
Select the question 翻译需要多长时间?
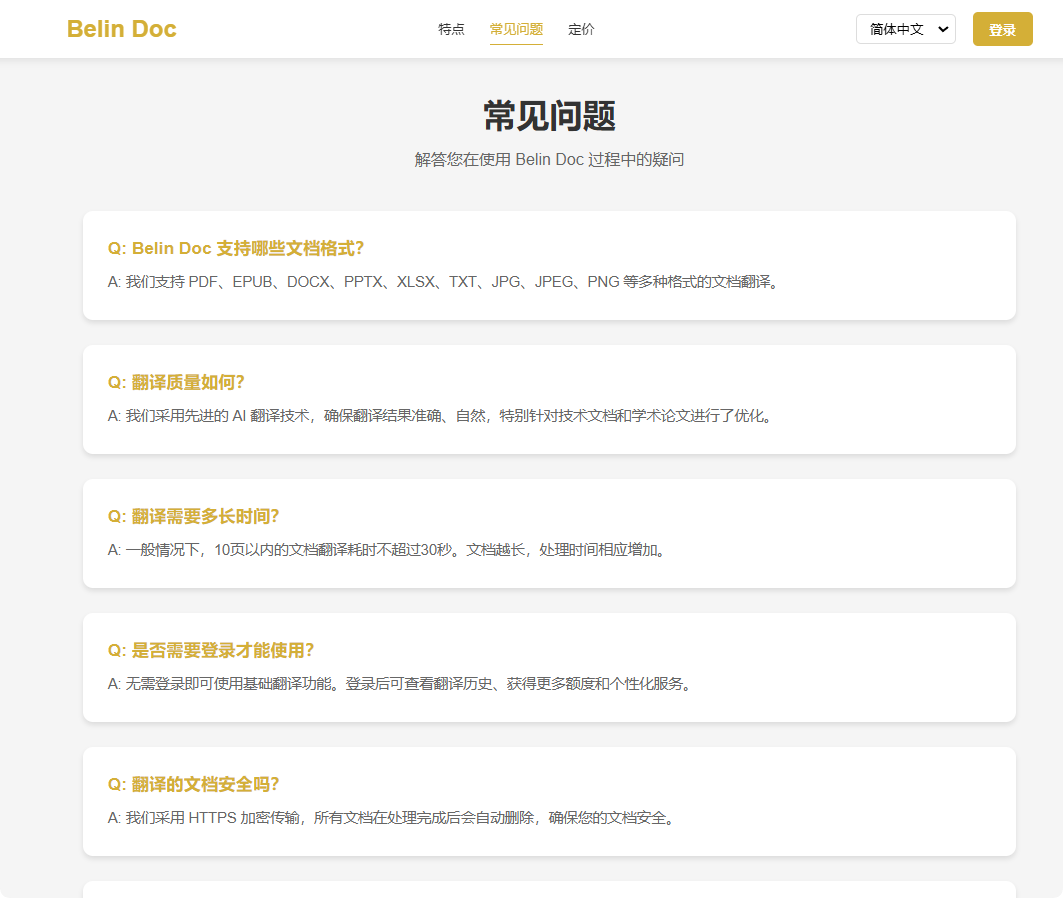[193, 516]
